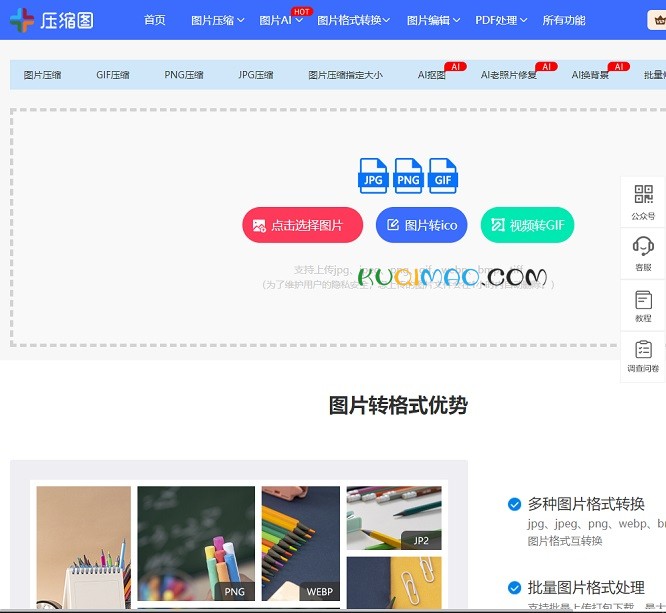The width and height of the screenshot is (666, 613).
Task: Click the convert icon inside 视频转GIF button
Action: [498, 225]
